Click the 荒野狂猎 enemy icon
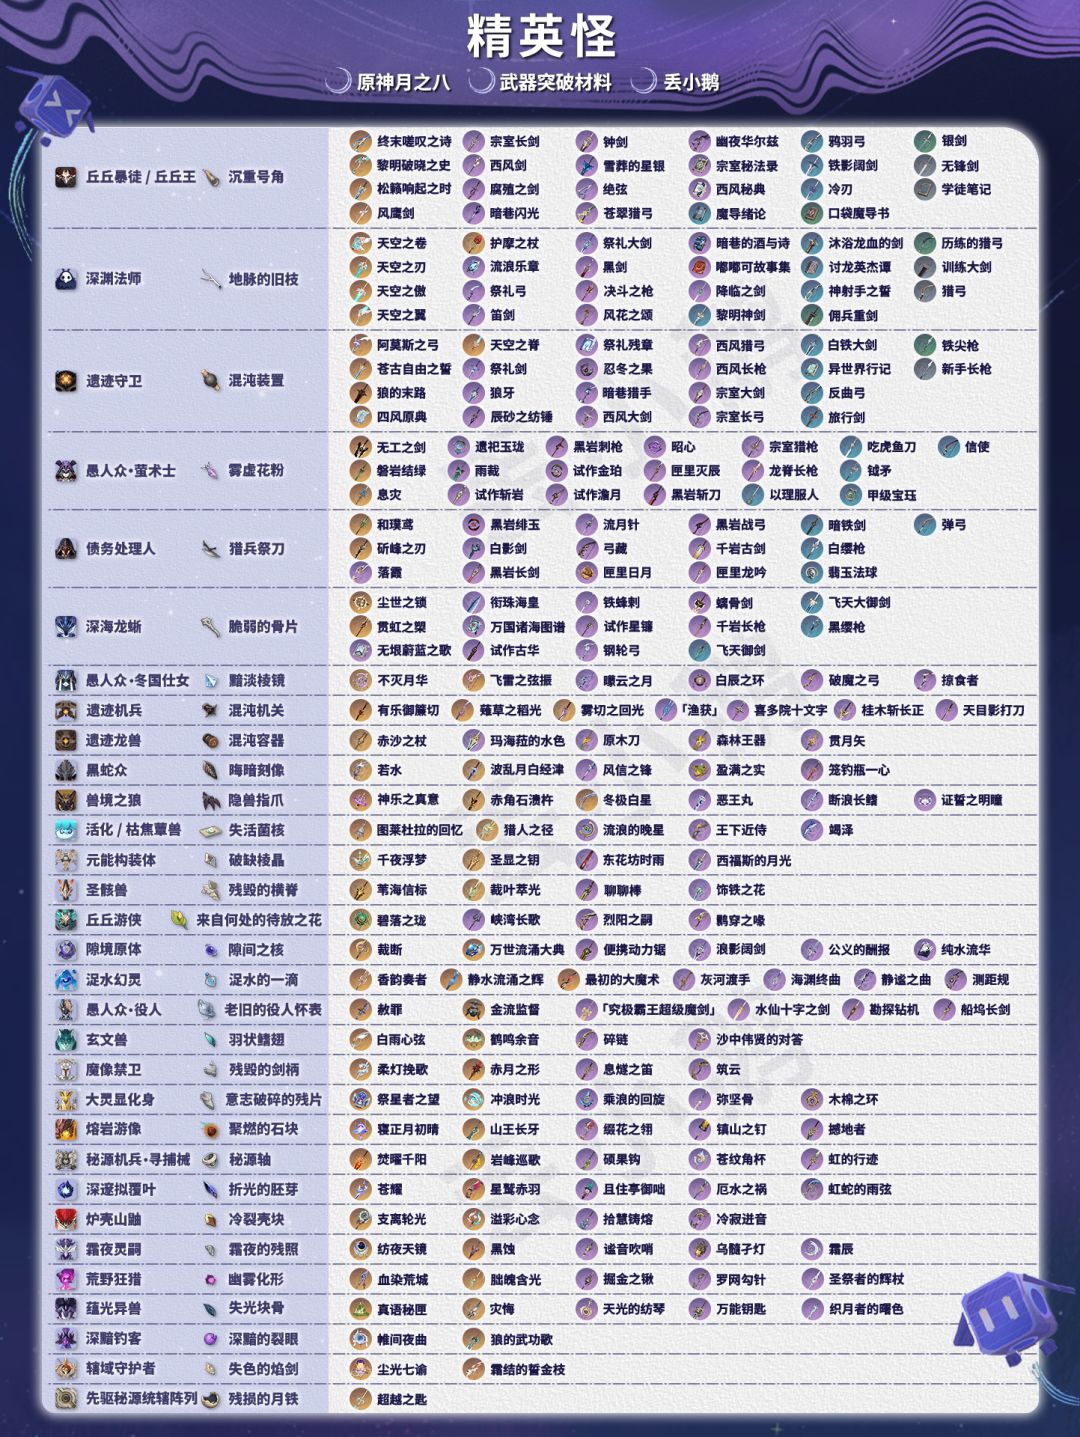The height and width of the screenshot is (1437, 1080). tap(66, 1279)
